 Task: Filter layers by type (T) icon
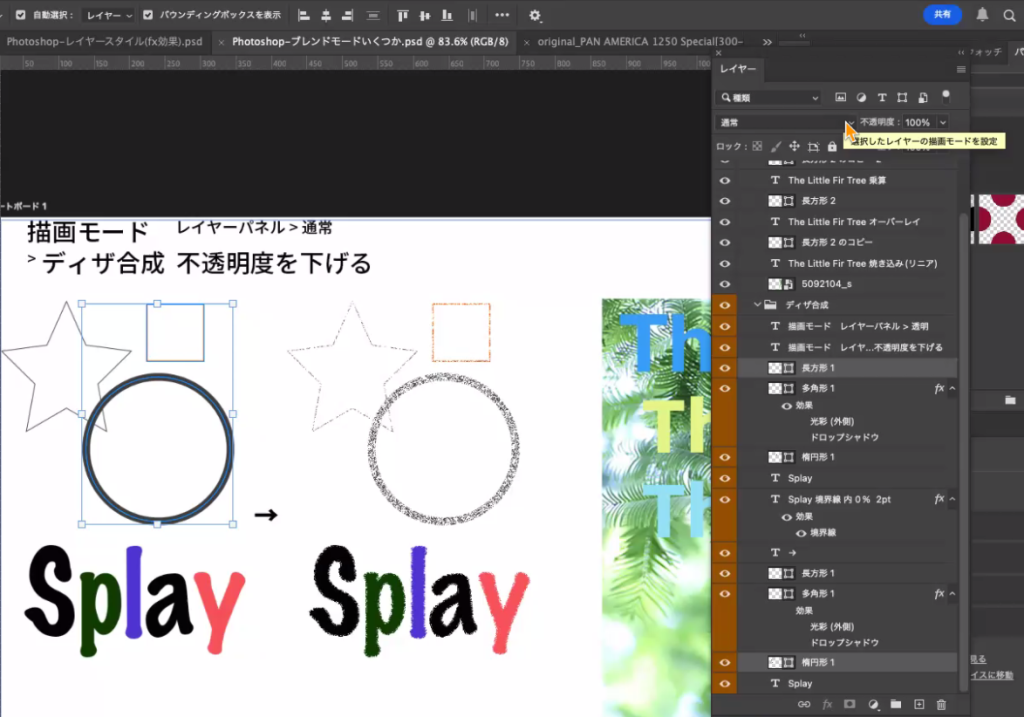[881, 97]
